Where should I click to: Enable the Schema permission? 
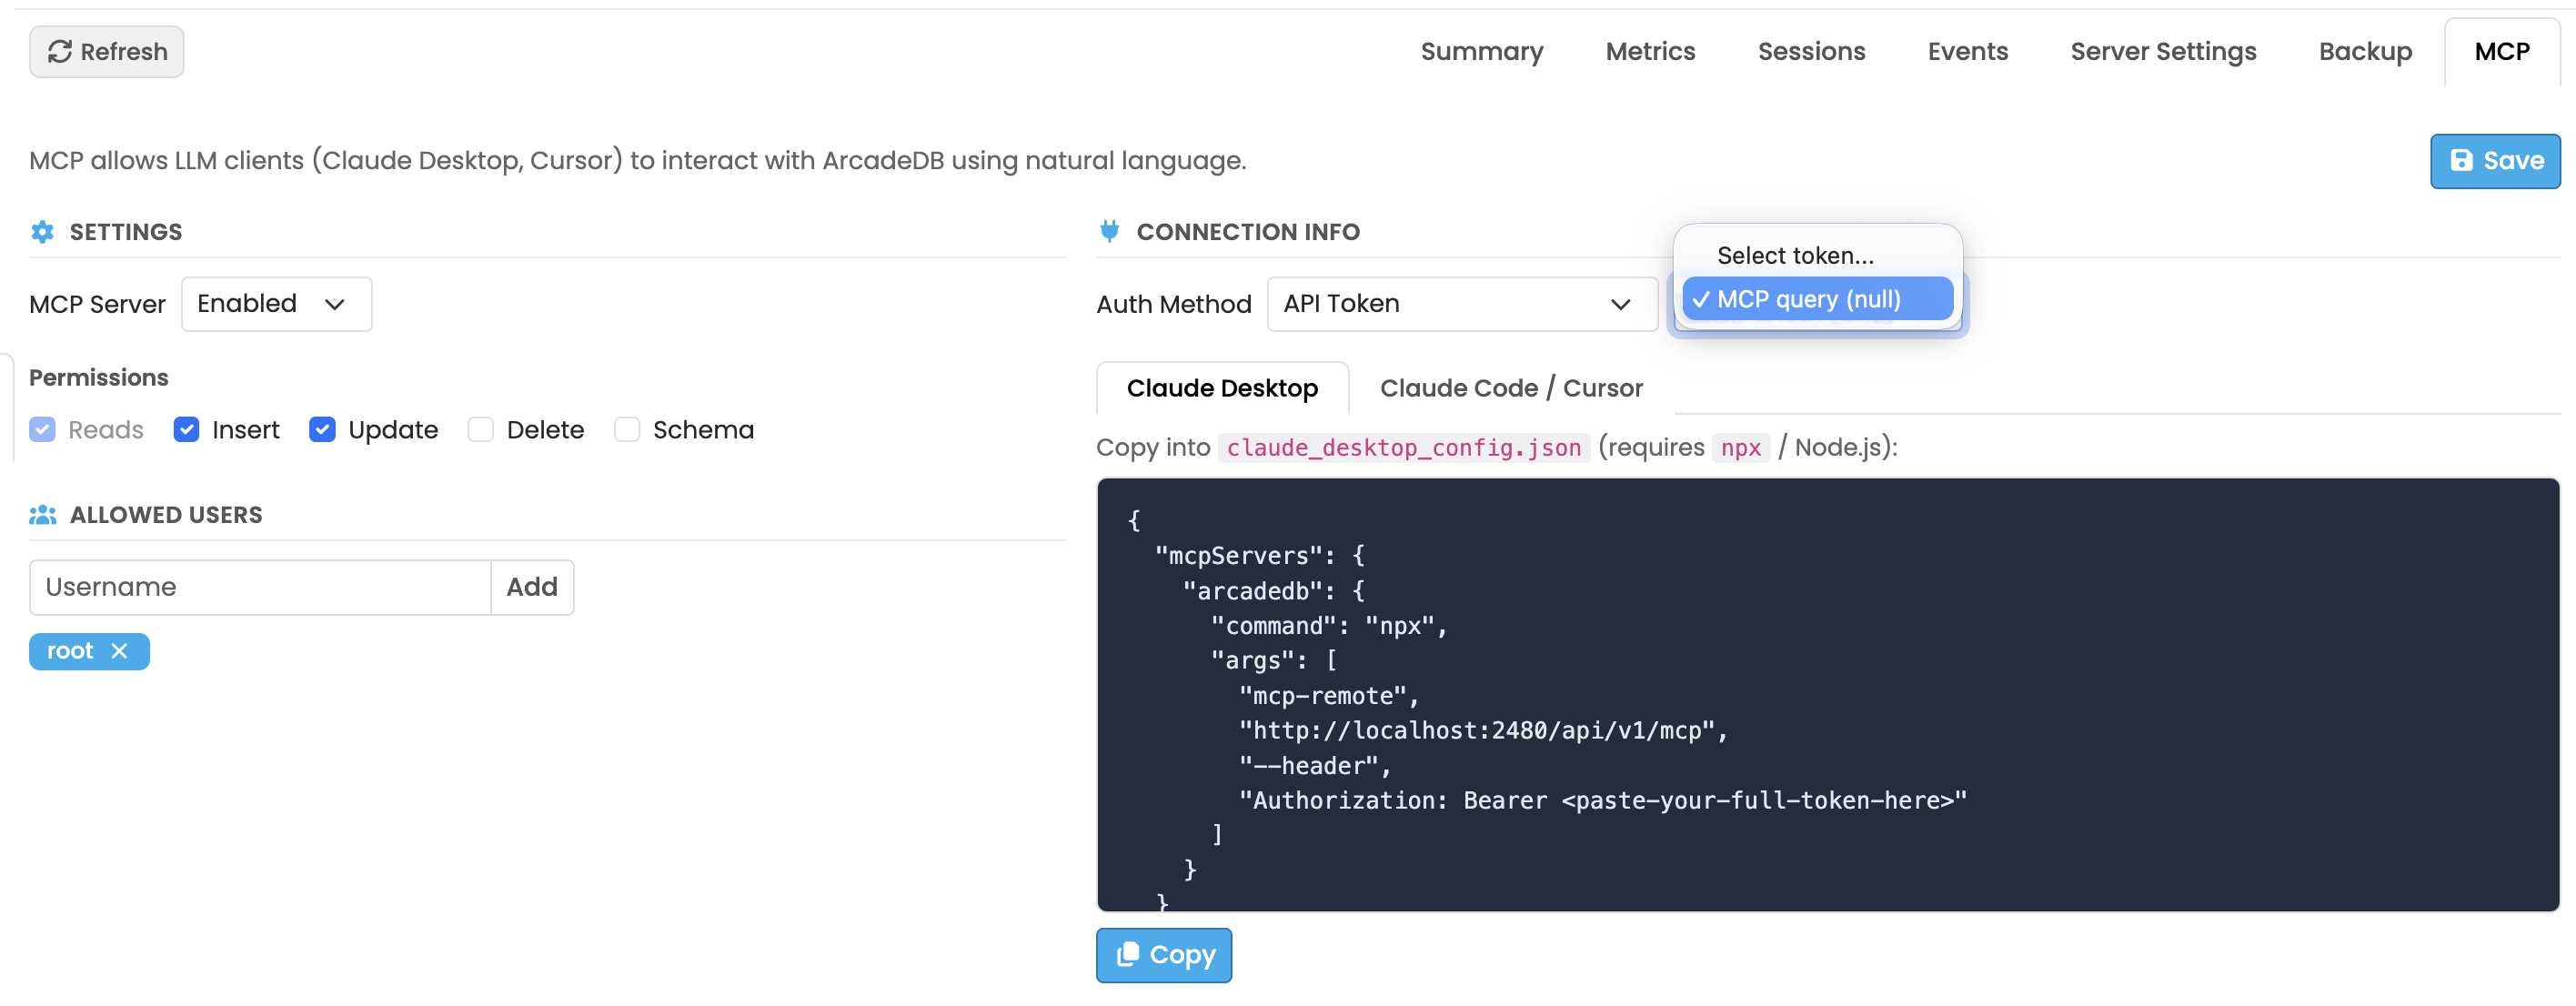[627, 429]
